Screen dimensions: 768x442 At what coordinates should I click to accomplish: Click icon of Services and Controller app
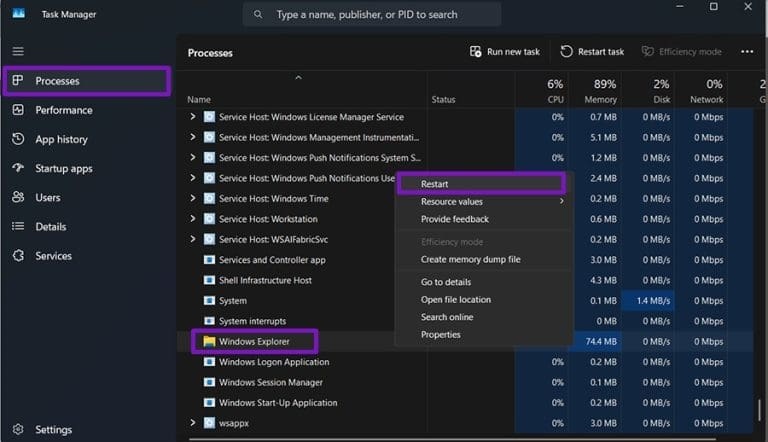(x=209, y=260)
